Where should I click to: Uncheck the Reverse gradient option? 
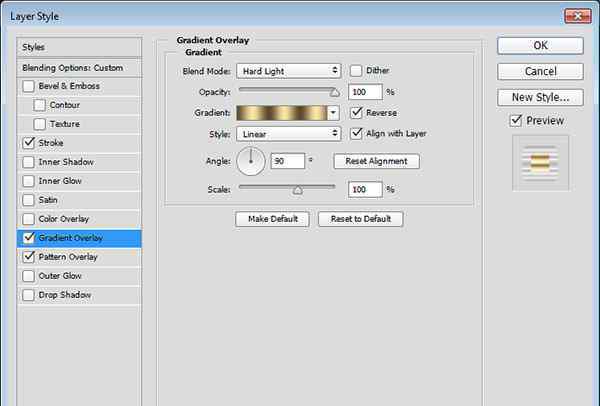(356, 113)
